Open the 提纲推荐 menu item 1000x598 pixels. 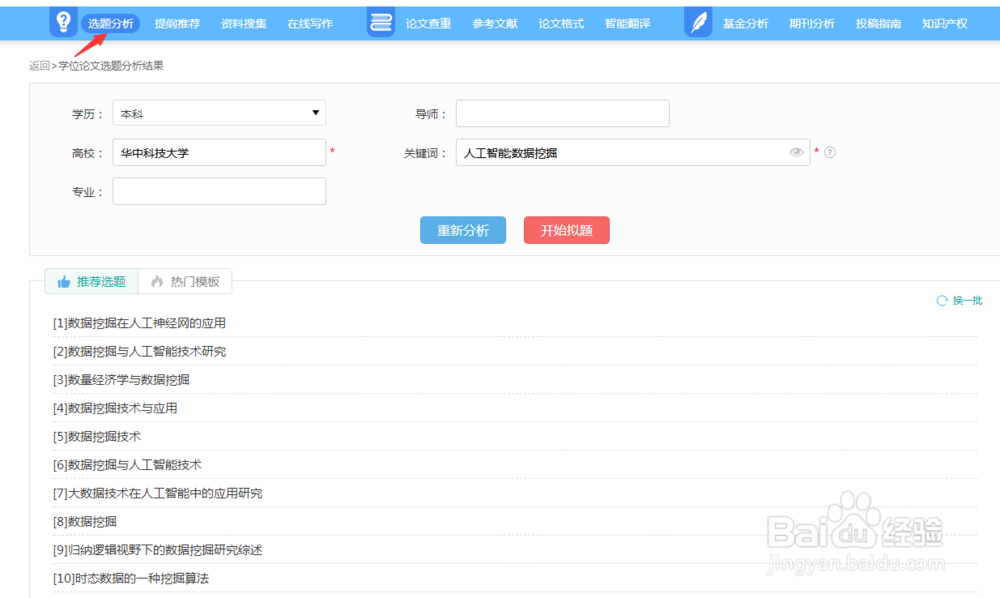[x=177, y=24]
